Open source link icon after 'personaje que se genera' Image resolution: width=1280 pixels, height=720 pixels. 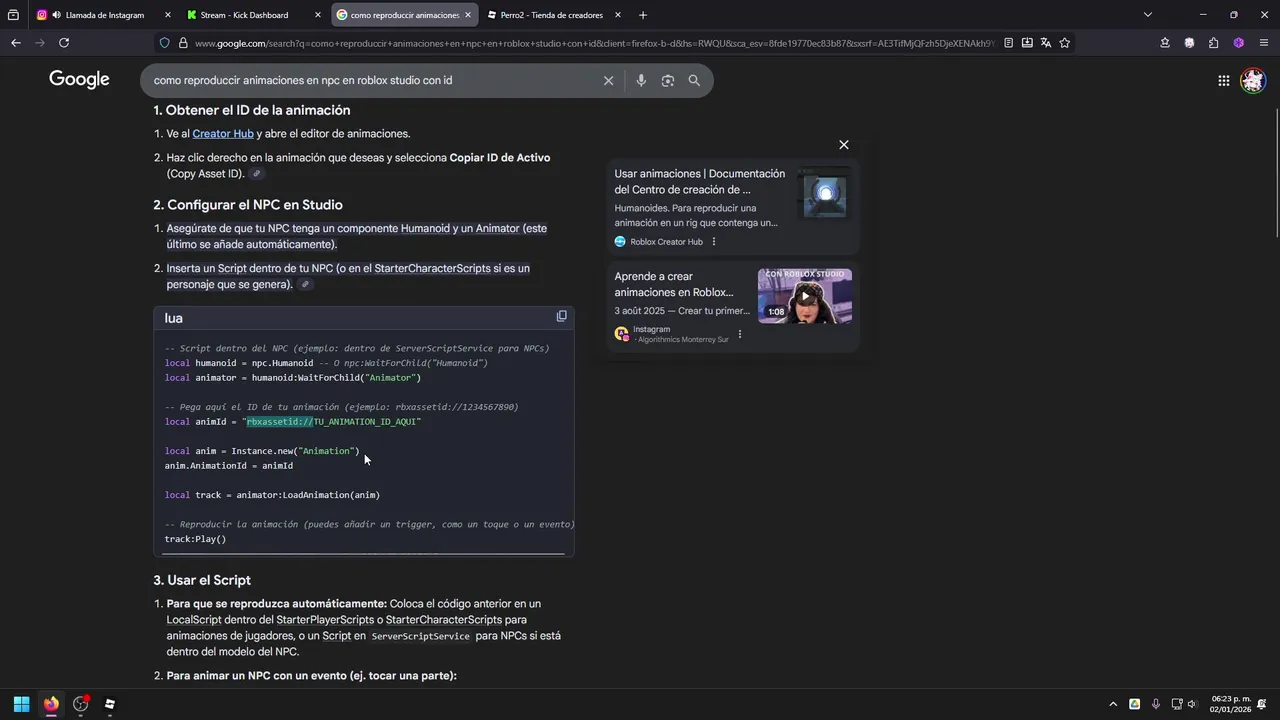pos(305,285)
